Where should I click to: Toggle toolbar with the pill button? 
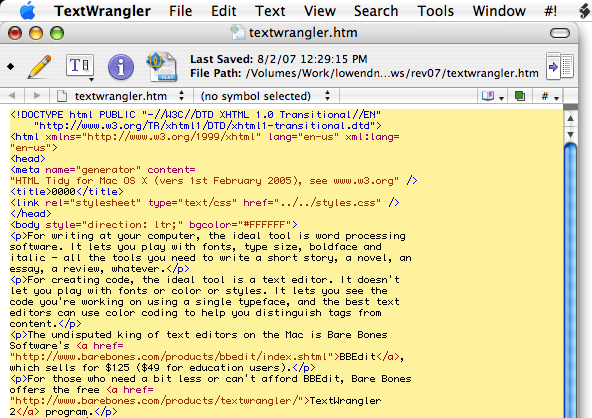pyautogui.click(x=560, y=33)
